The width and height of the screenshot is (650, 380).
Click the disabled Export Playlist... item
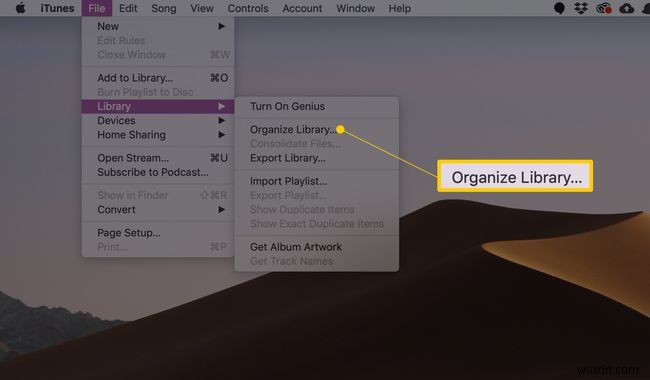coord(317,195)
